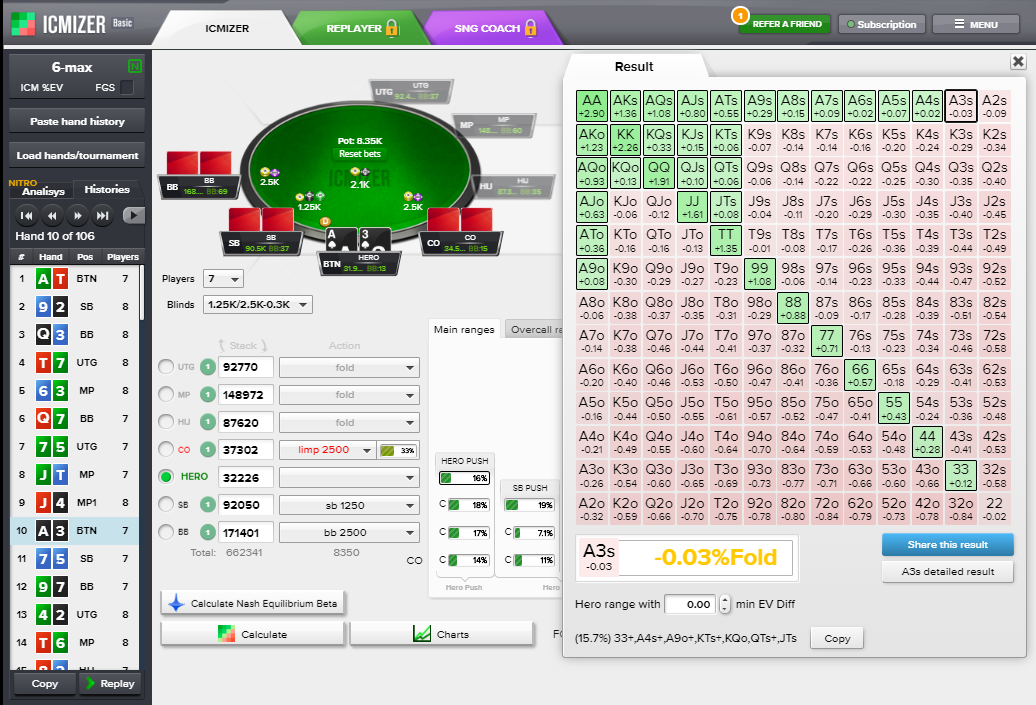Click the Replayer tab lock icon

pyautogui.click(x=392, y=28)
